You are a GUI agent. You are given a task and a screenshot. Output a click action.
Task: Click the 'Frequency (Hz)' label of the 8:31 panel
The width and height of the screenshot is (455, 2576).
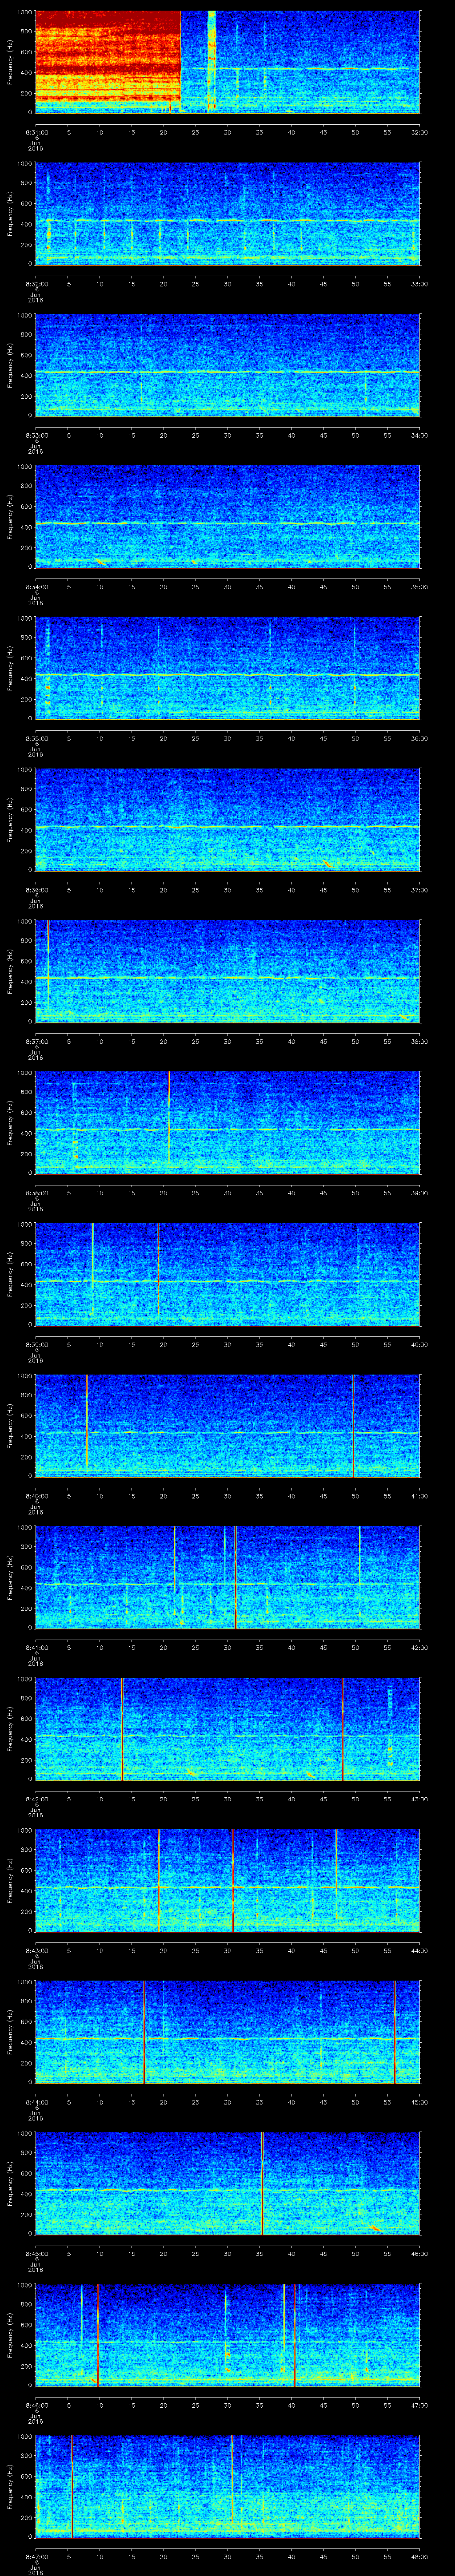click(10, 62)
